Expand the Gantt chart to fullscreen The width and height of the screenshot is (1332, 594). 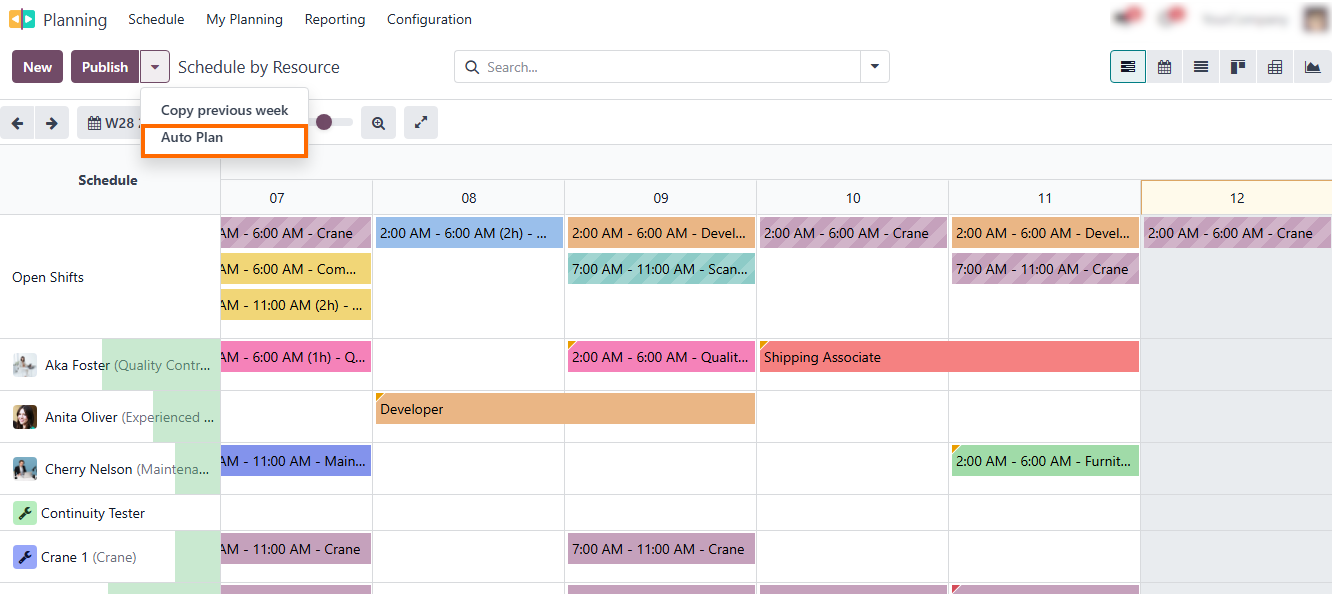pyautogui.click(x=420, y=122)
